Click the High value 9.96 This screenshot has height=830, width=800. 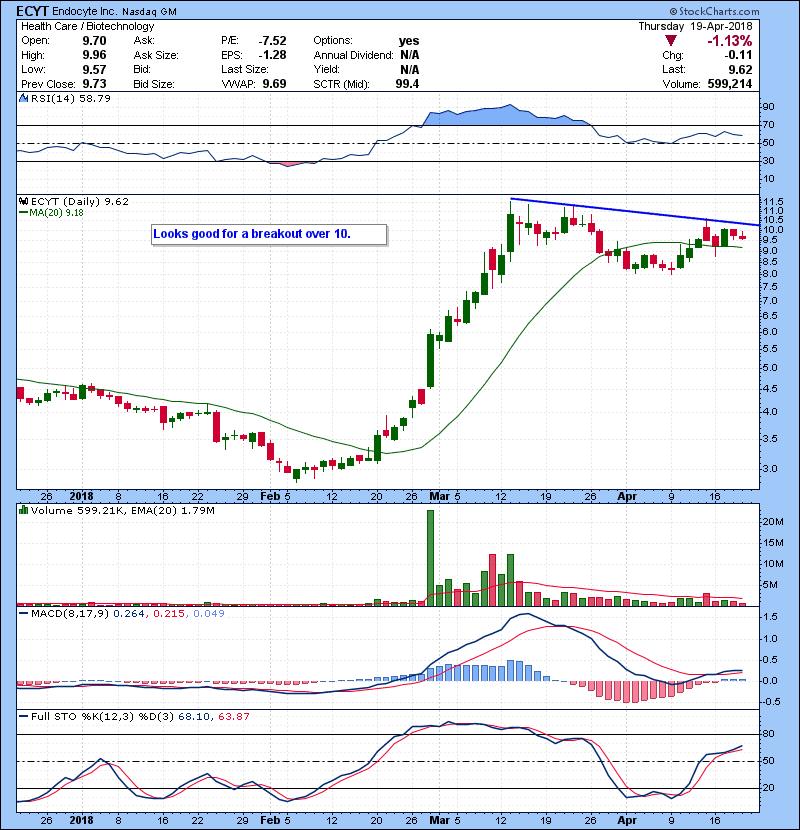(x=94, y=55)
